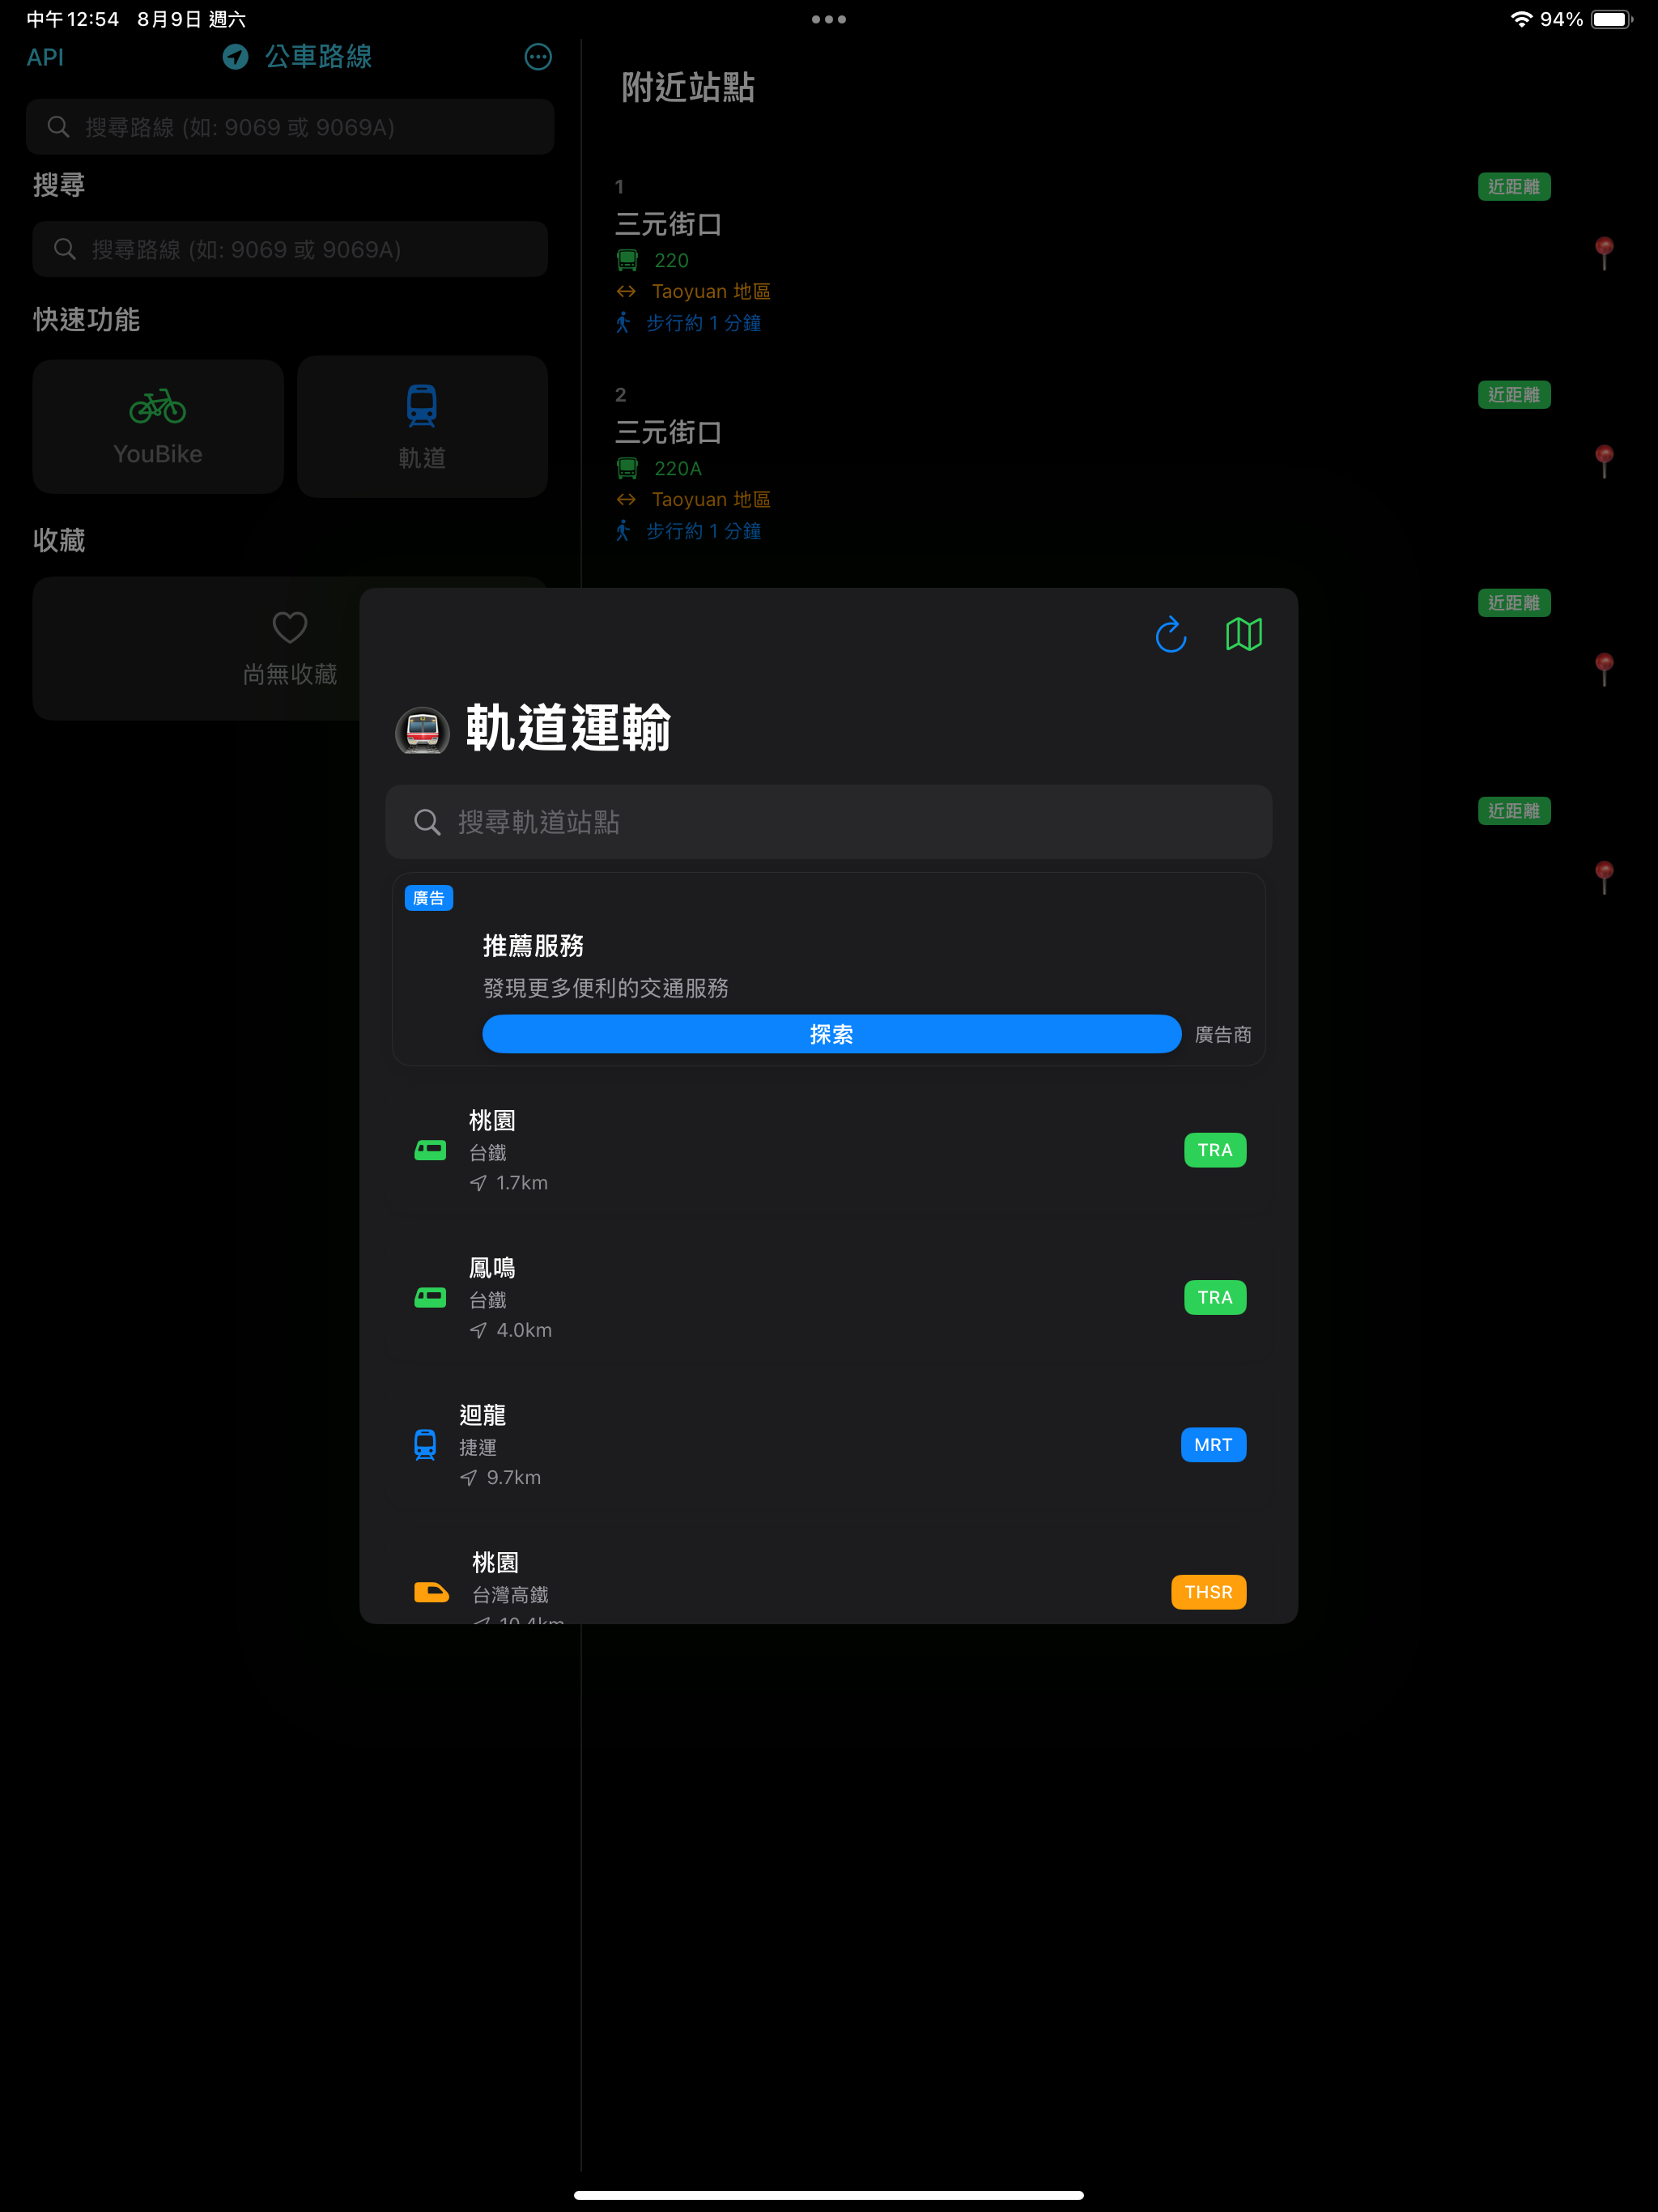This screenshot has width=1658, height=2212.
Task: Tap the 9.7km distance text
Action: tap(514, 1478)
